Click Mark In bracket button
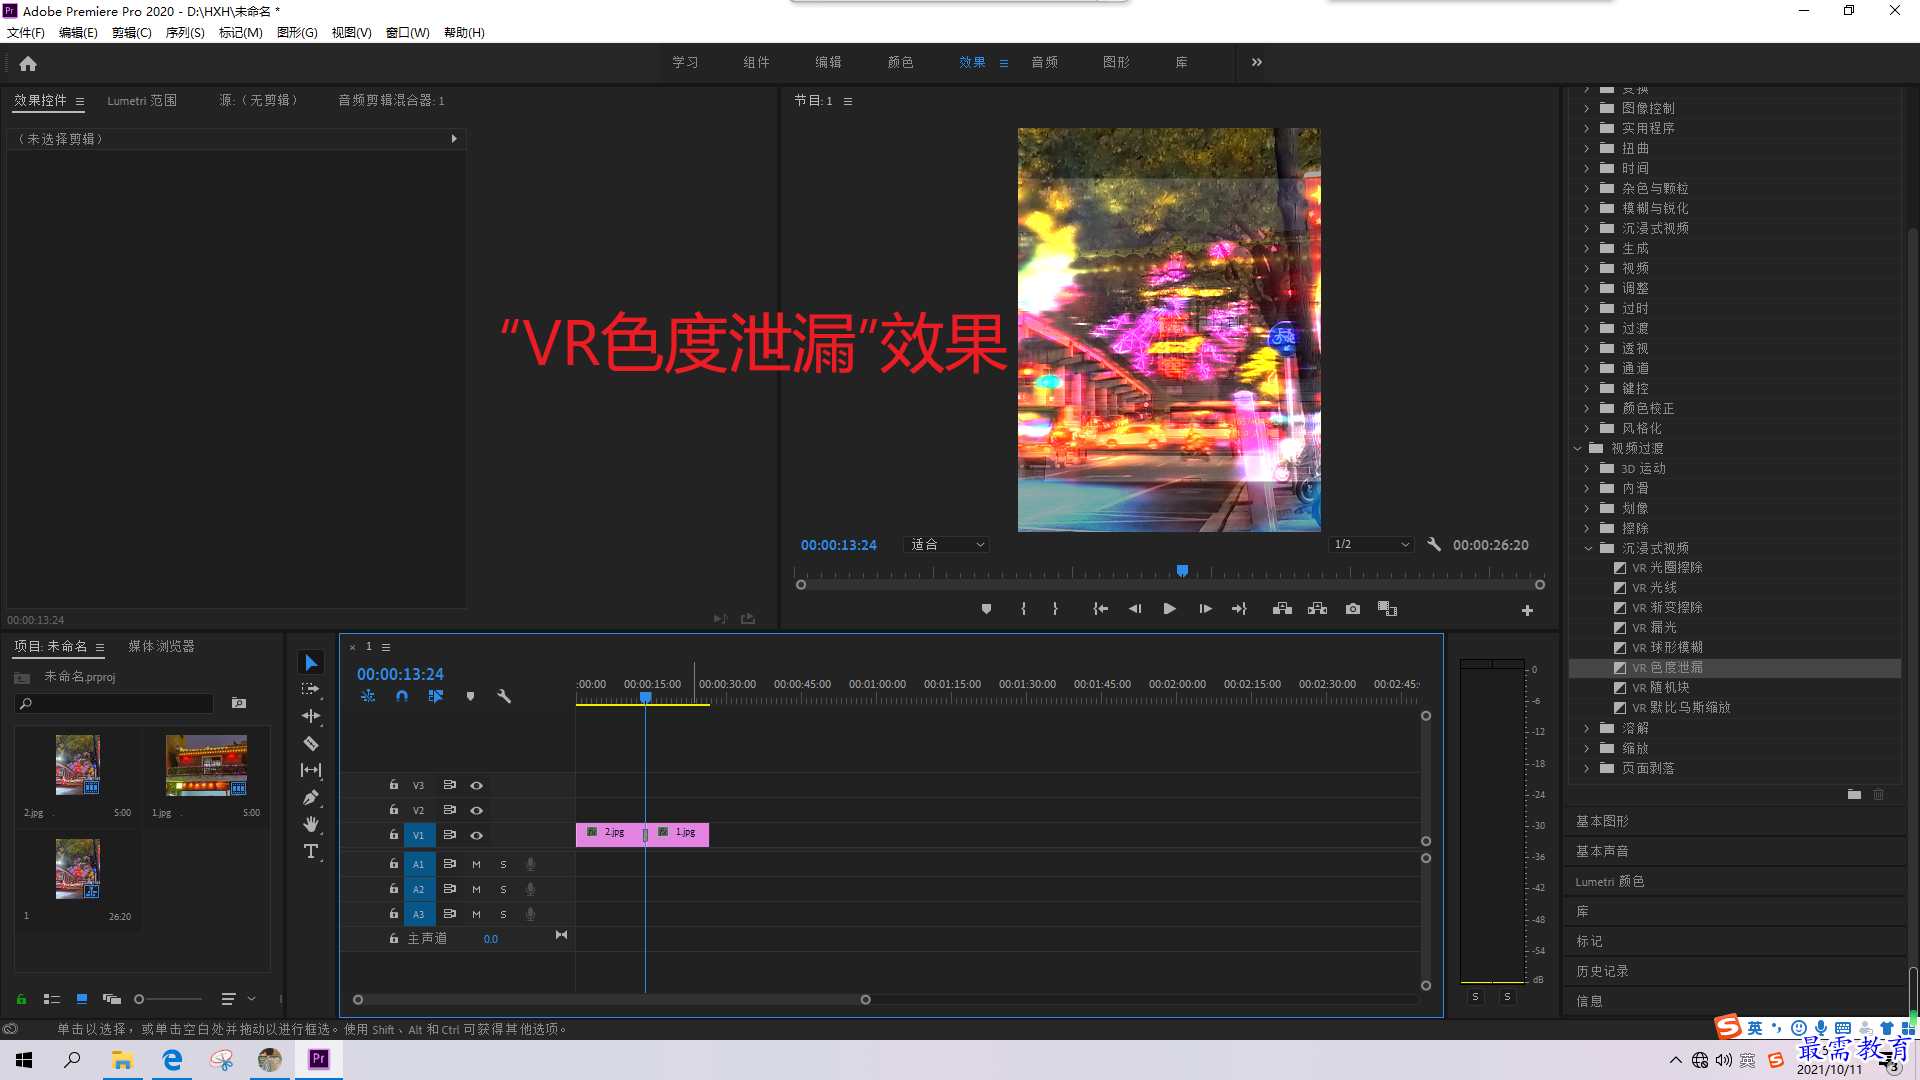This screenshot has width=1920, height=1080. [x=1023, y=609]
